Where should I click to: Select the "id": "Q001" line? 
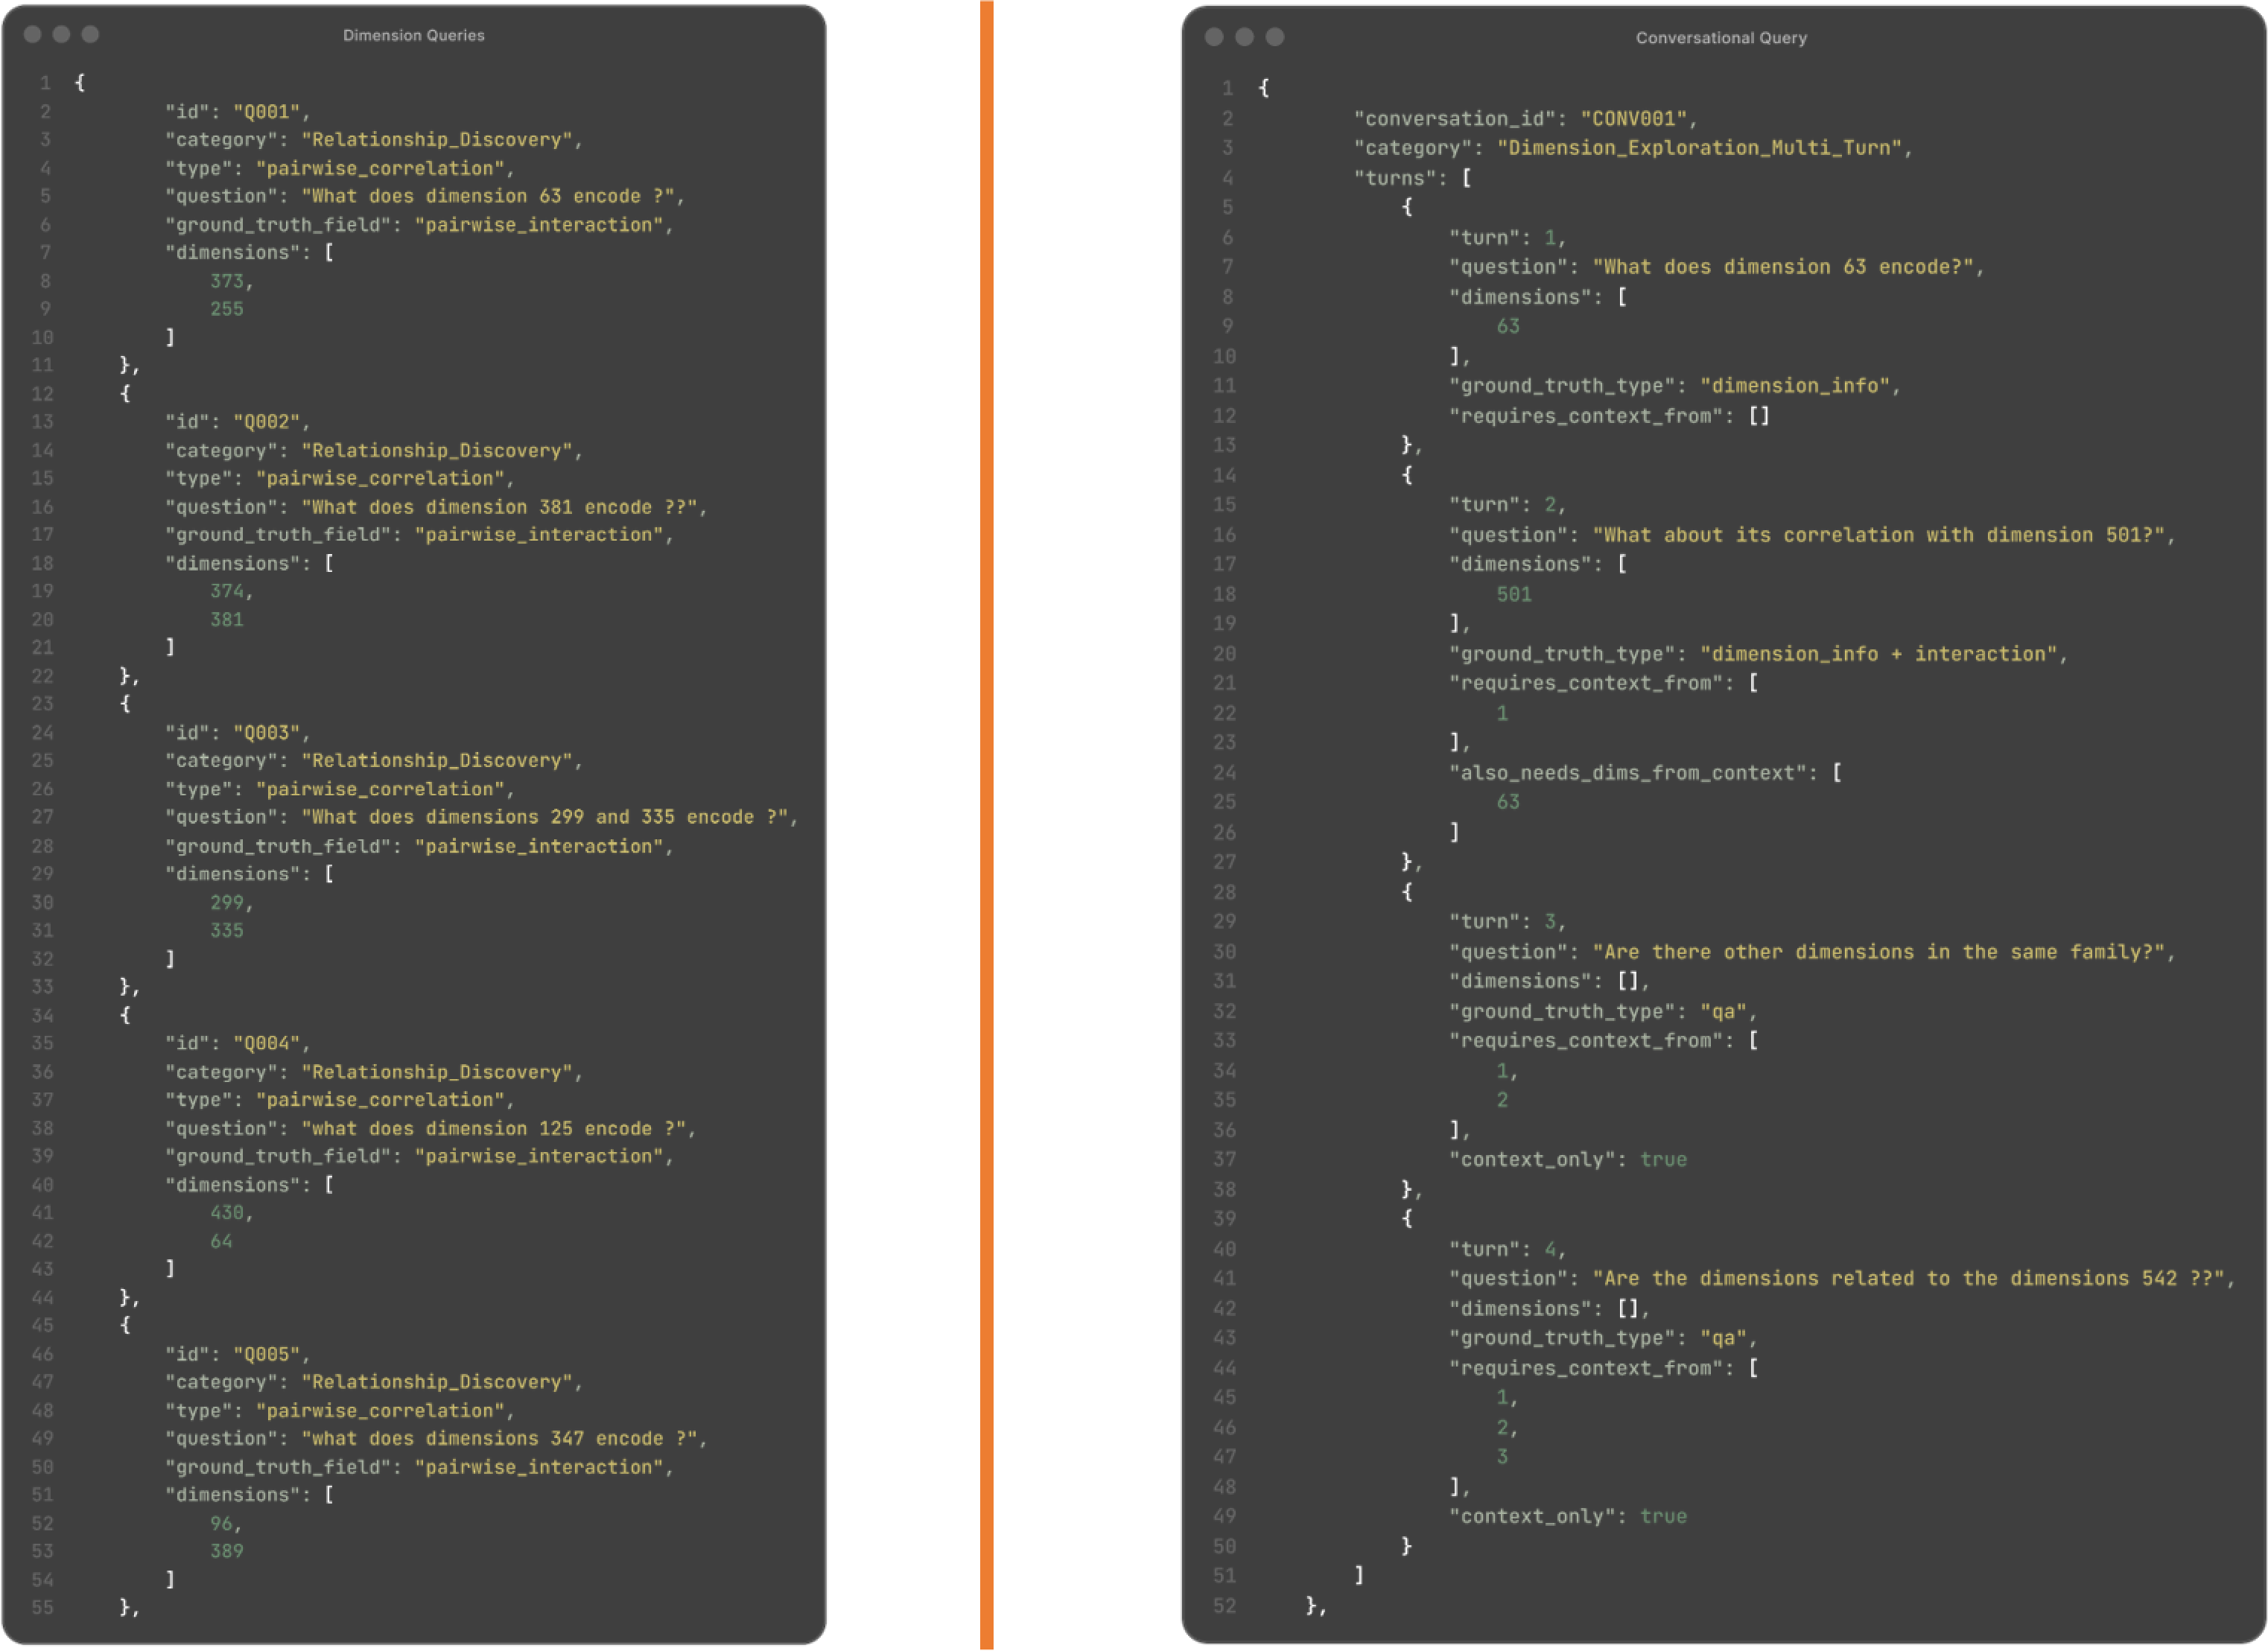click(x=237, y=112)
